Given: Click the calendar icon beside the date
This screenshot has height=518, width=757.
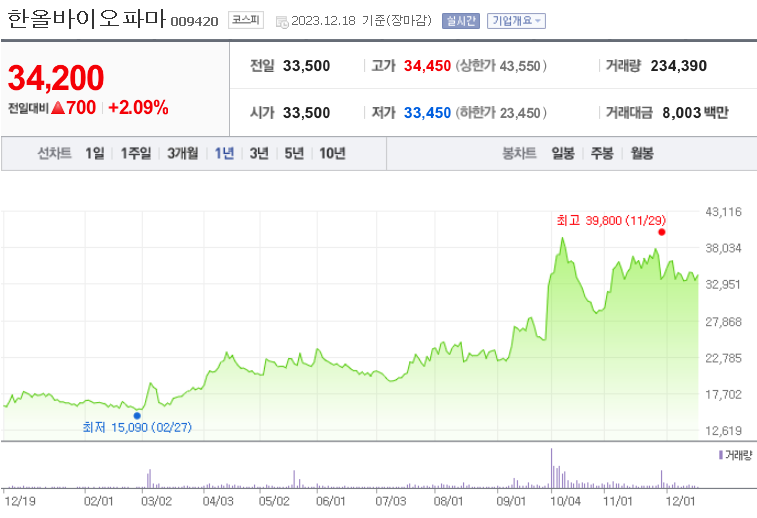Looking at the screenshot, I should pos(282,22).
